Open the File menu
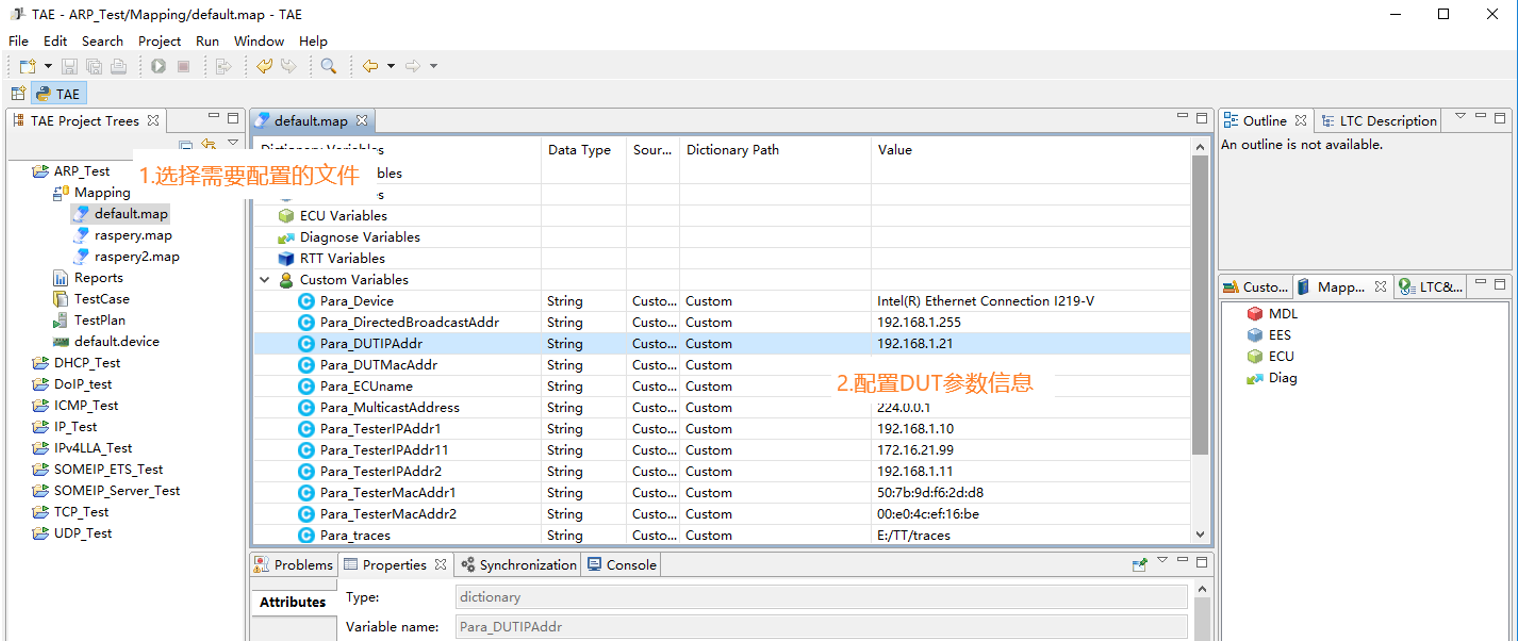The height and width of the screenshot is (644, 1518). tap(18, 41)
